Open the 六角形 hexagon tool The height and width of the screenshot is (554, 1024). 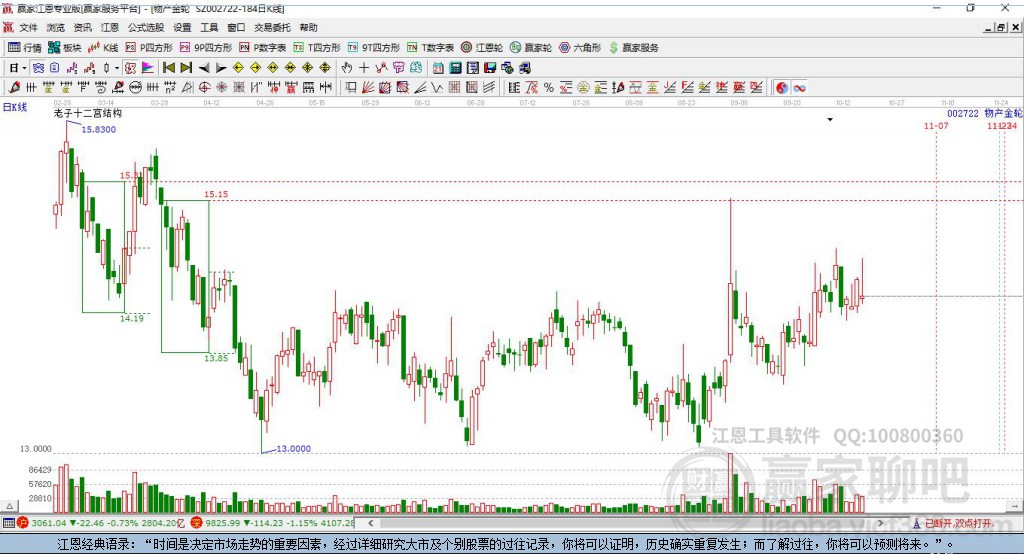coord(580,48)
